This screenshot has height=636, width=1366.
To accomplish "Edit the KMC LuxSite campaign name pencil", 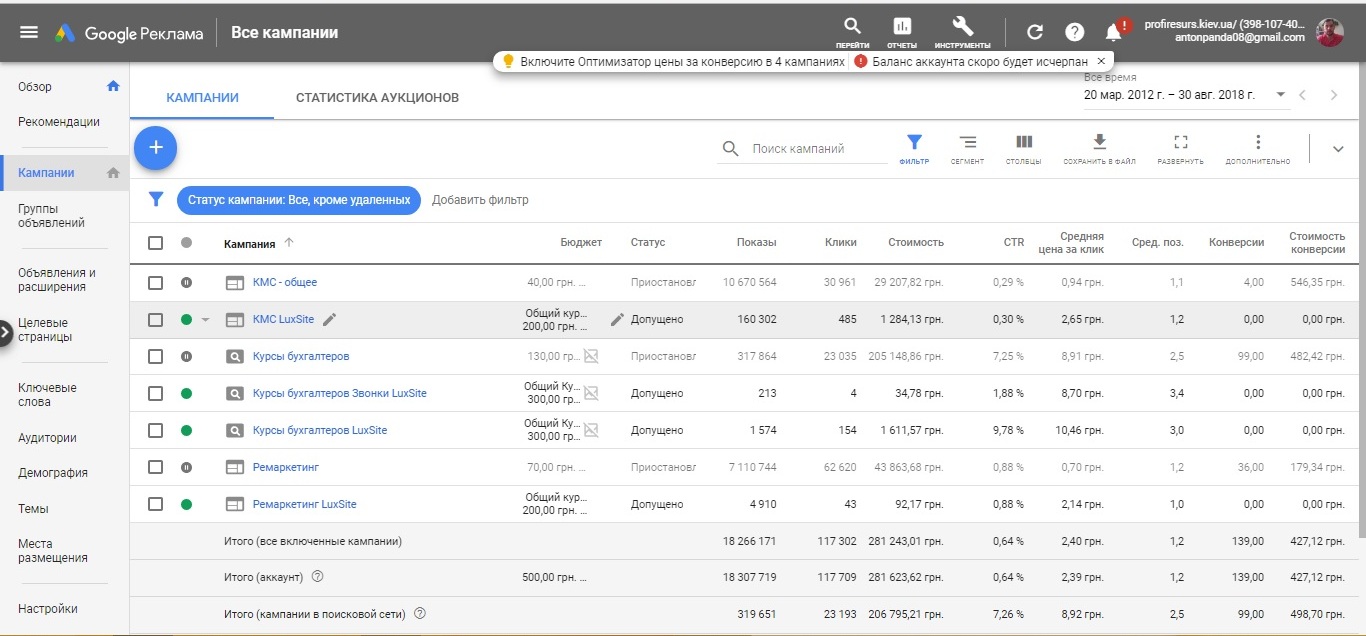I will pos(330,319).
